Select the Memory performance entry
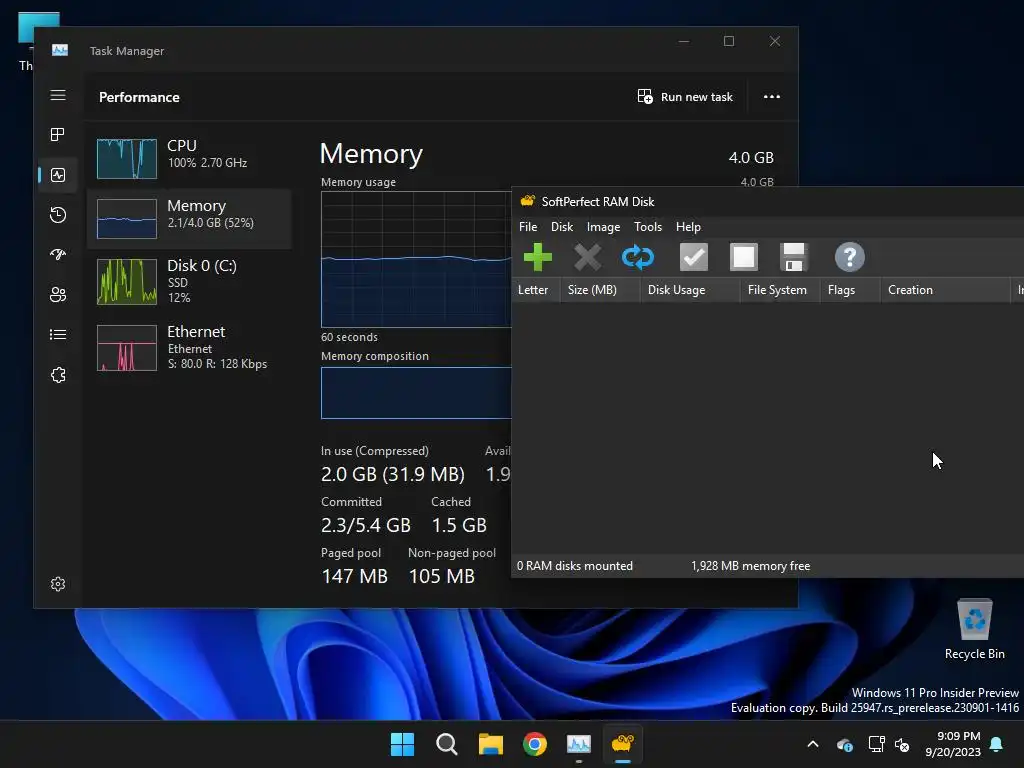This screenshot has height=768, width=1024. (x=189, y=219)
